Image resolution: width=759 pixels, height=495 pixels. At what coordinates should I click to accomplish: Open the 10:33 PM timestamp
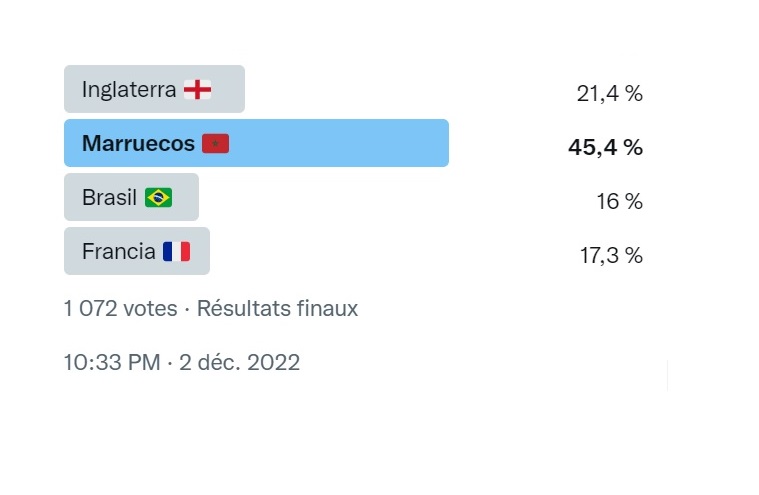point(111,362)
